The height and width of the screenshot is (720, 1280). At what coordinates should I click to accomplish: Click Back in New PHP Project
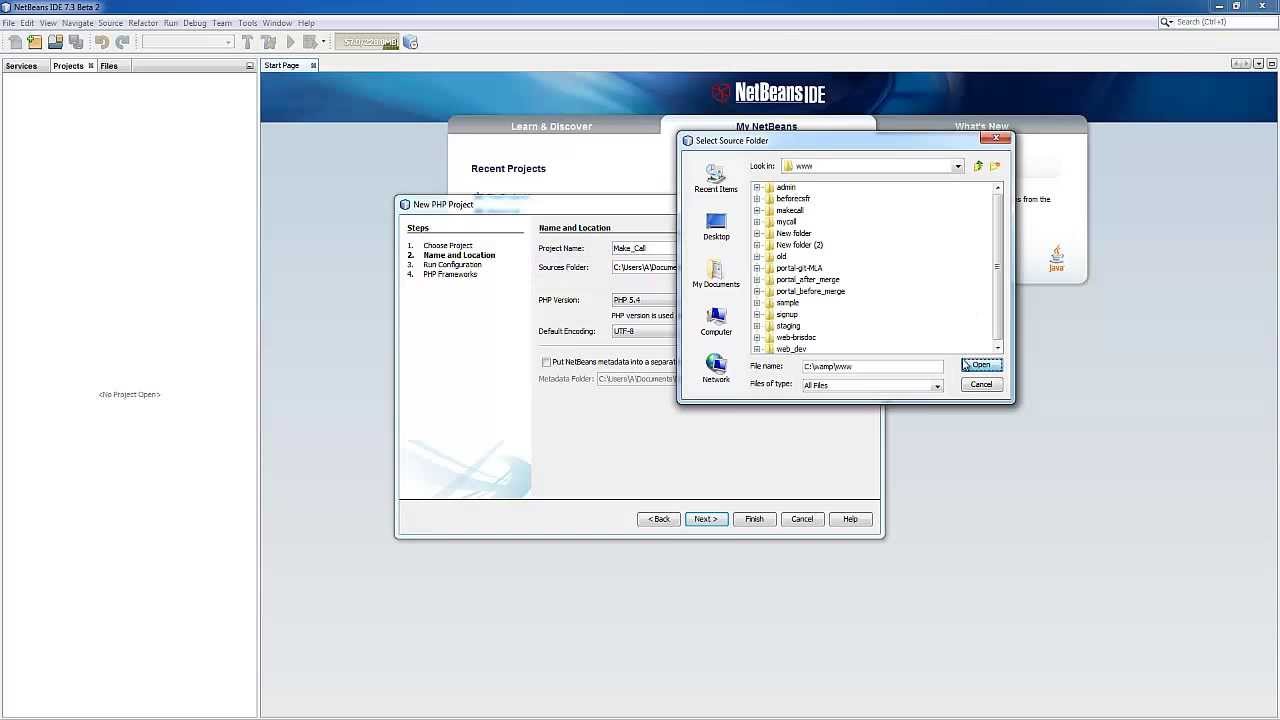pos(659,519)
